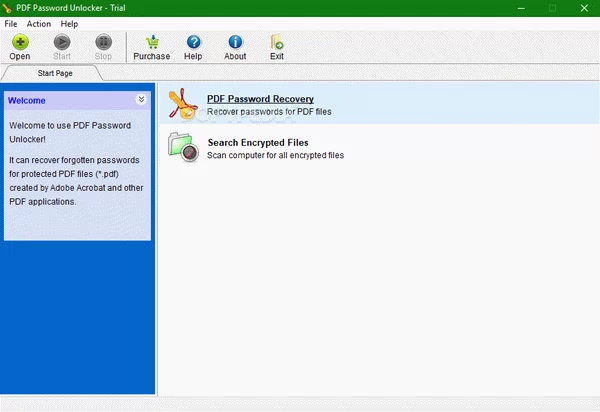Click 'Recover passwords for PDF files' text
The height and width of the screenshot is (412, 600).
pos(269,112)
